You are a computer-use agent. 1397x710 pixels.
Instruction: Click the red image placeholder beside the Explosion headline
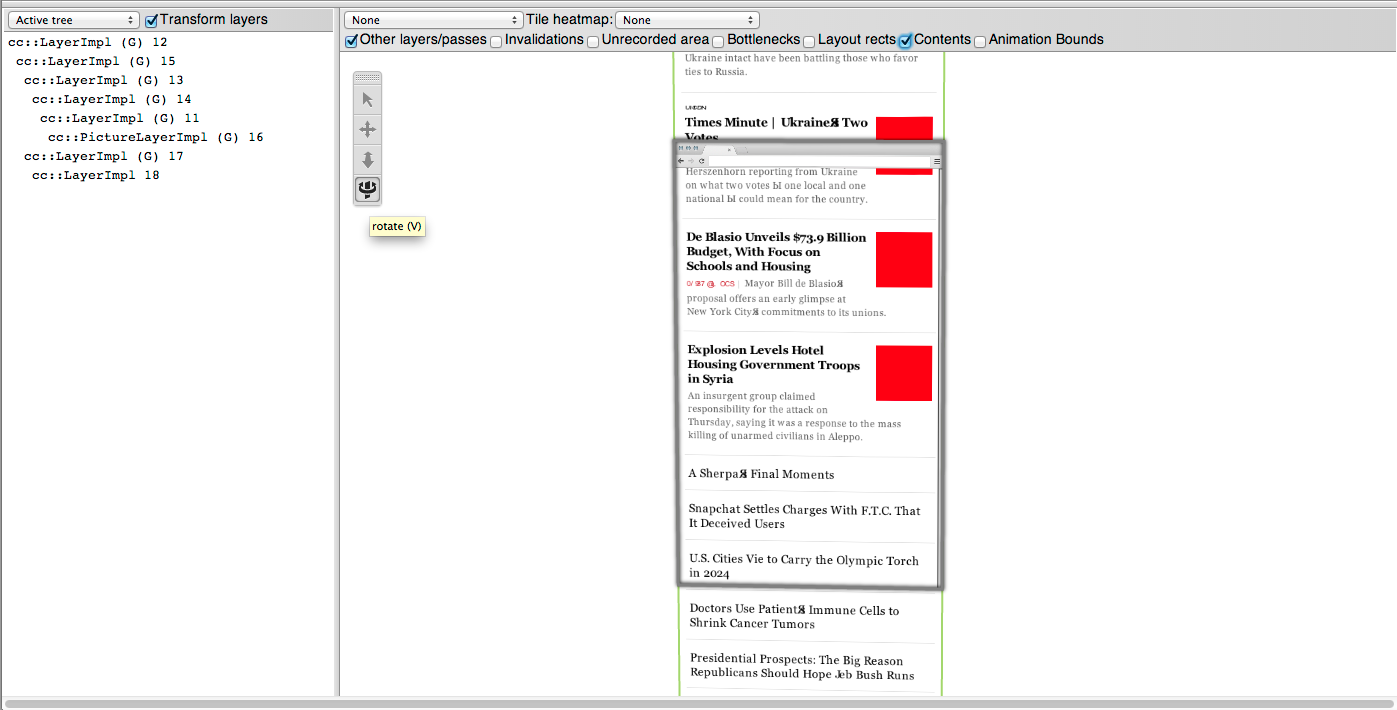click(903, 373)
